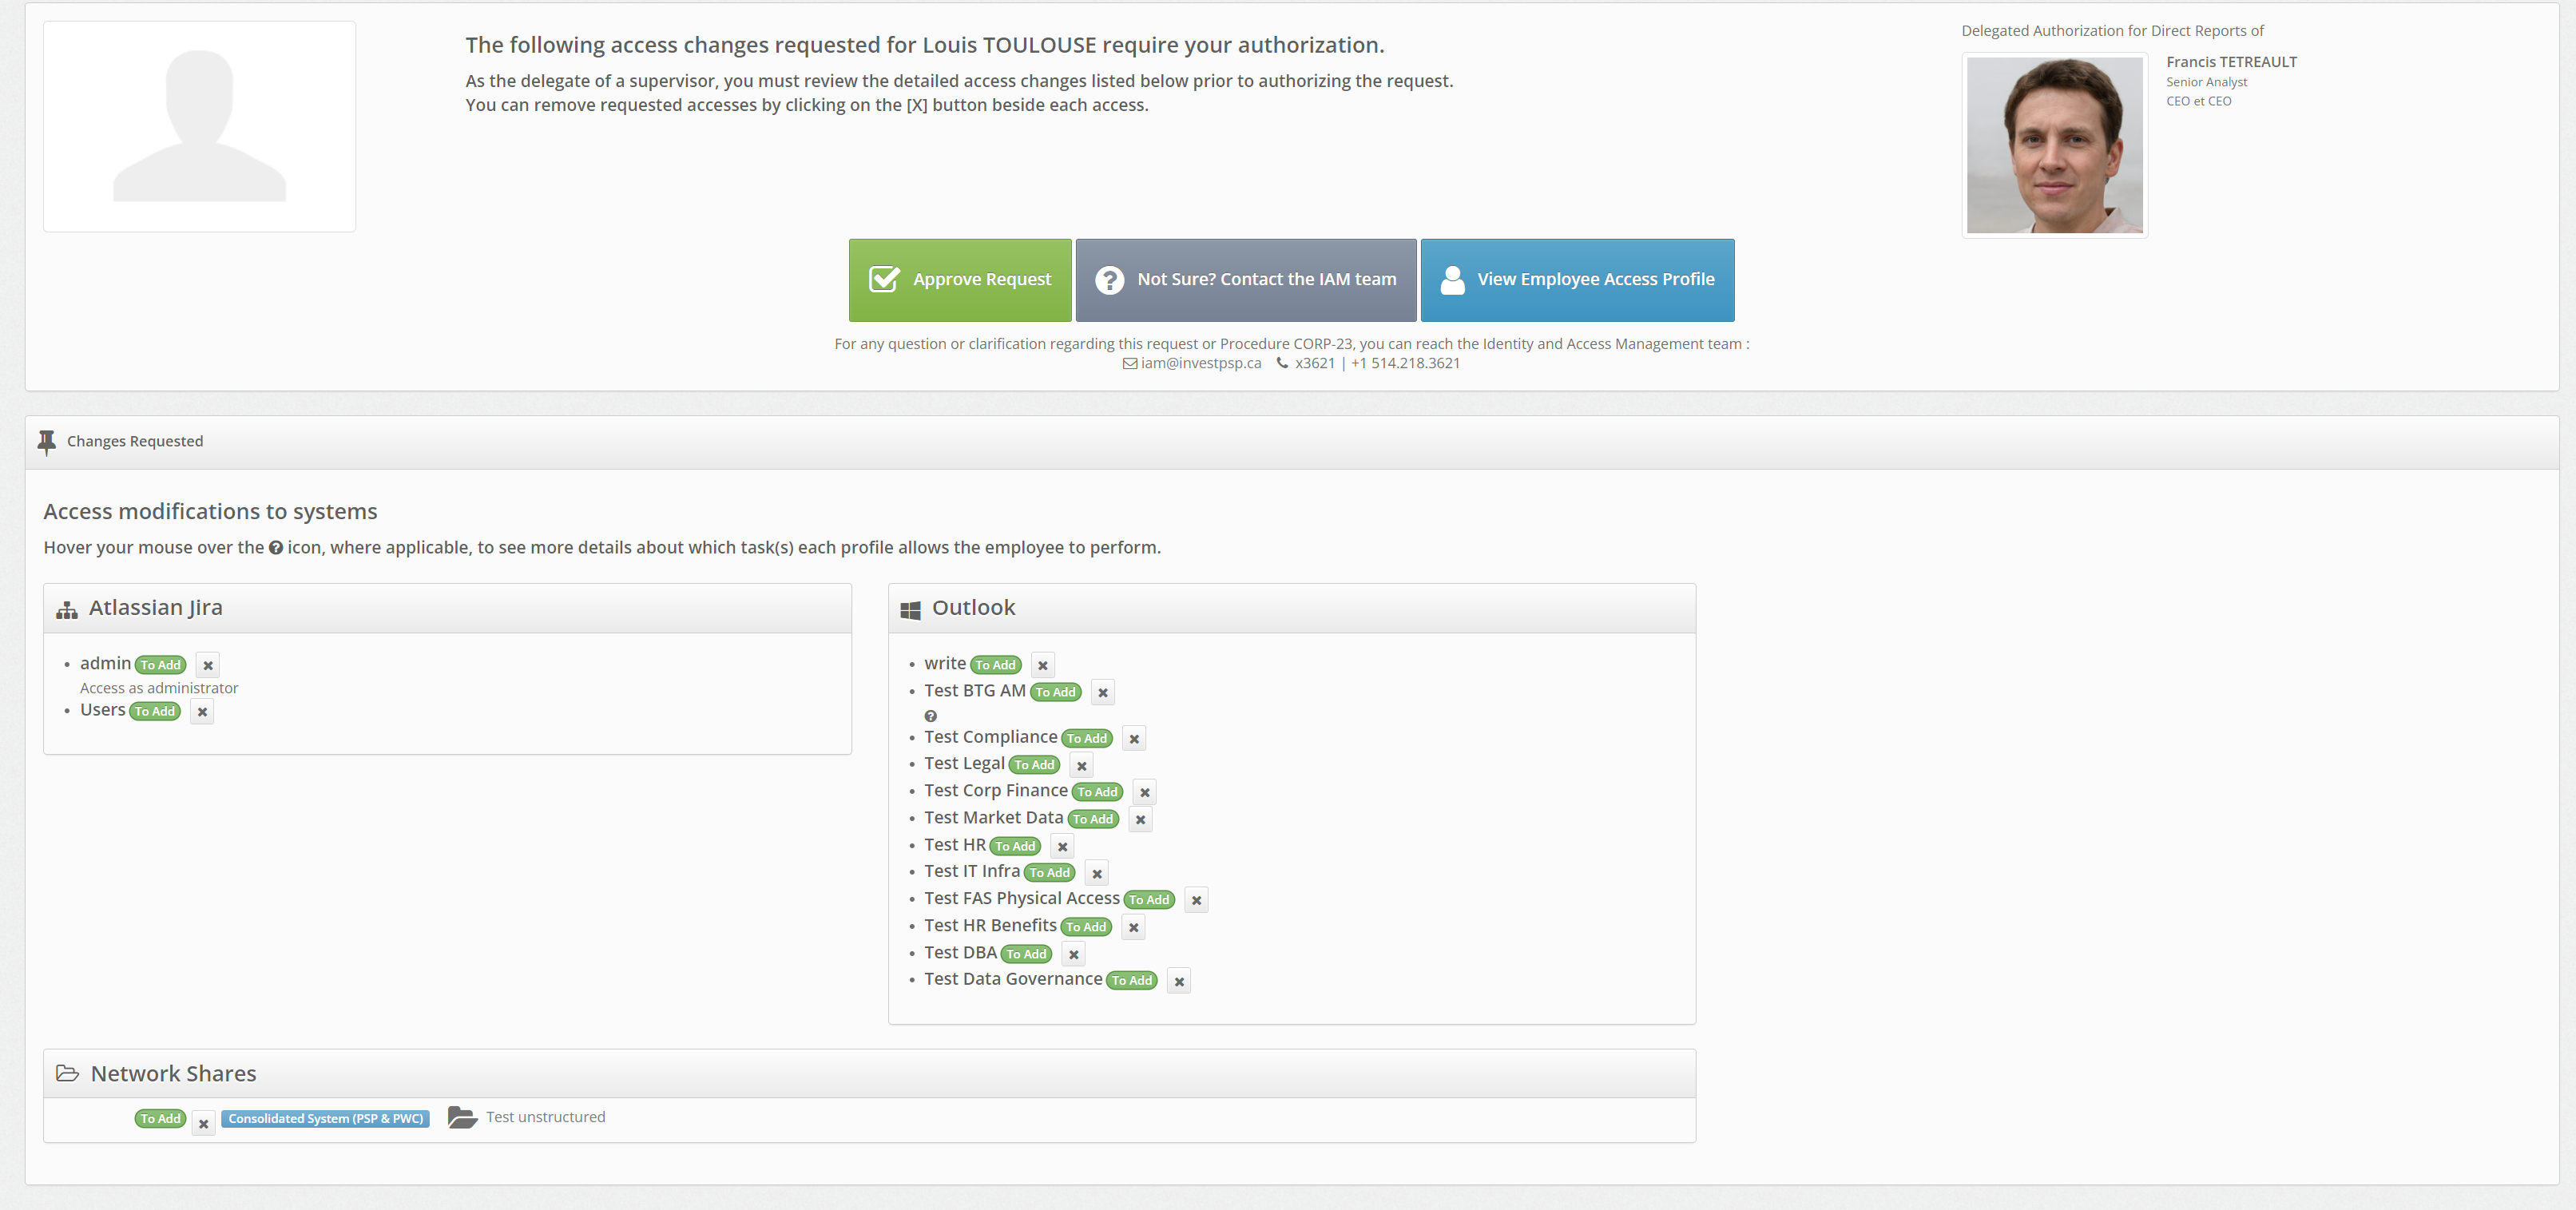Remove the Test Legal access

click(1081, 766)
